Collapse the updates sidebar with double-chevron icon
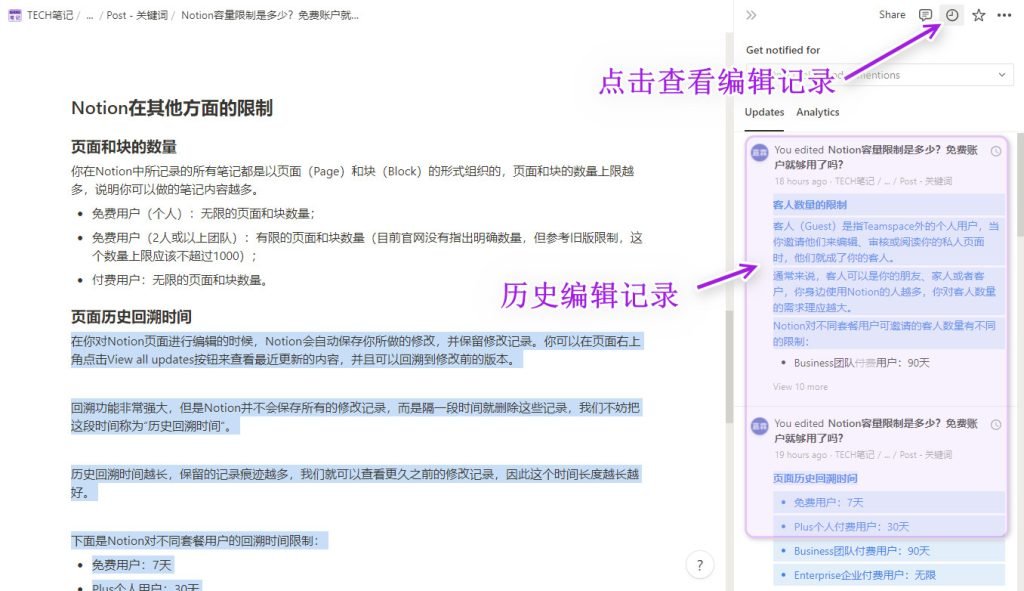The image size is (1024, 591). coord(751,15)
